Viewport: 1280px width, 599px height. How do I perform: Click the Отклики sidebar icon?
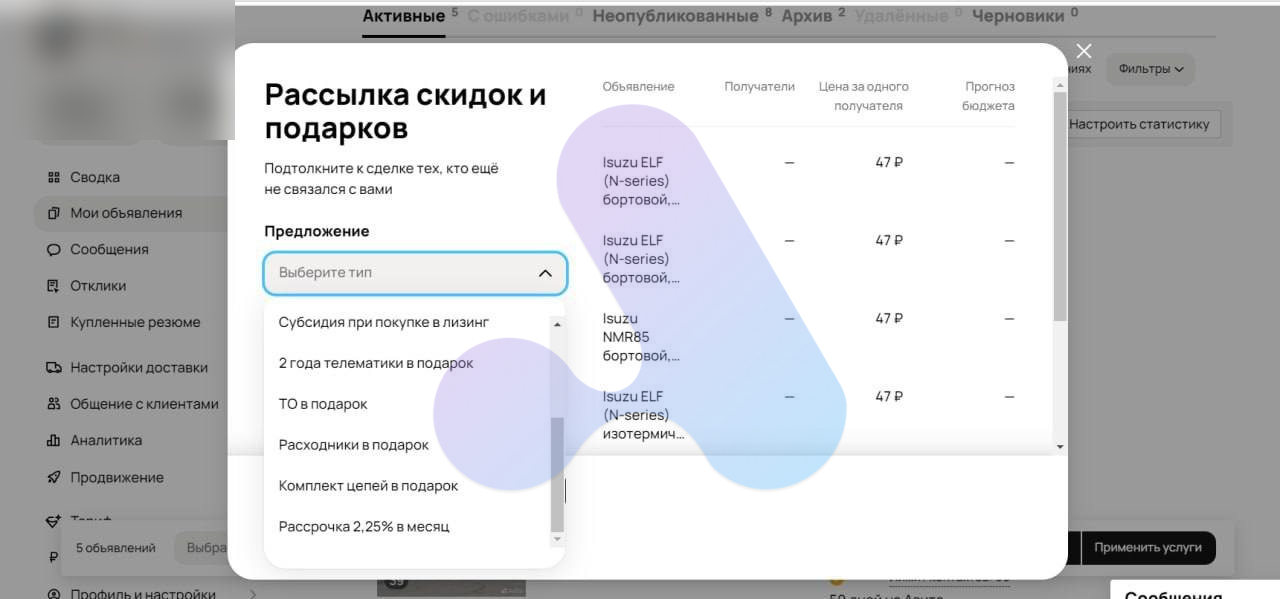click(x=54, y=286)
